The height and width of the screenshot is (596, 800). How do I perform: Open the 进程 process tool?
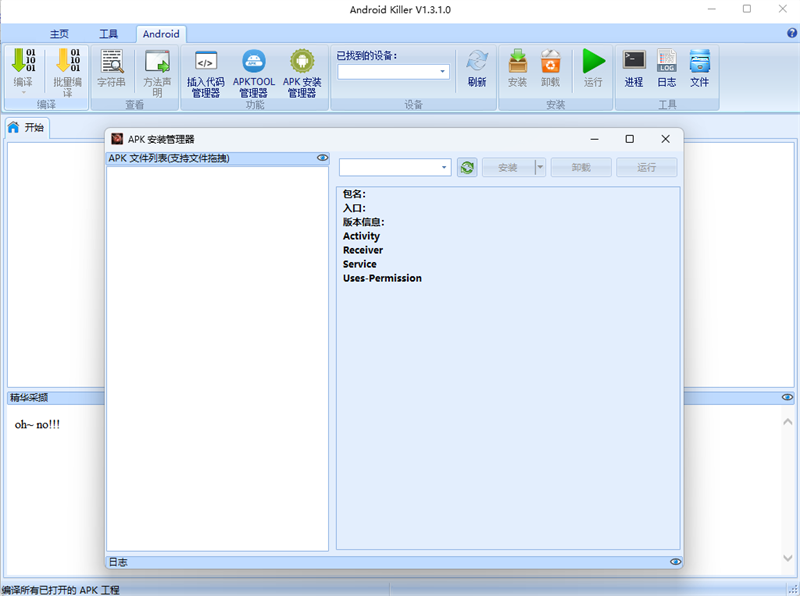point(634,68)
